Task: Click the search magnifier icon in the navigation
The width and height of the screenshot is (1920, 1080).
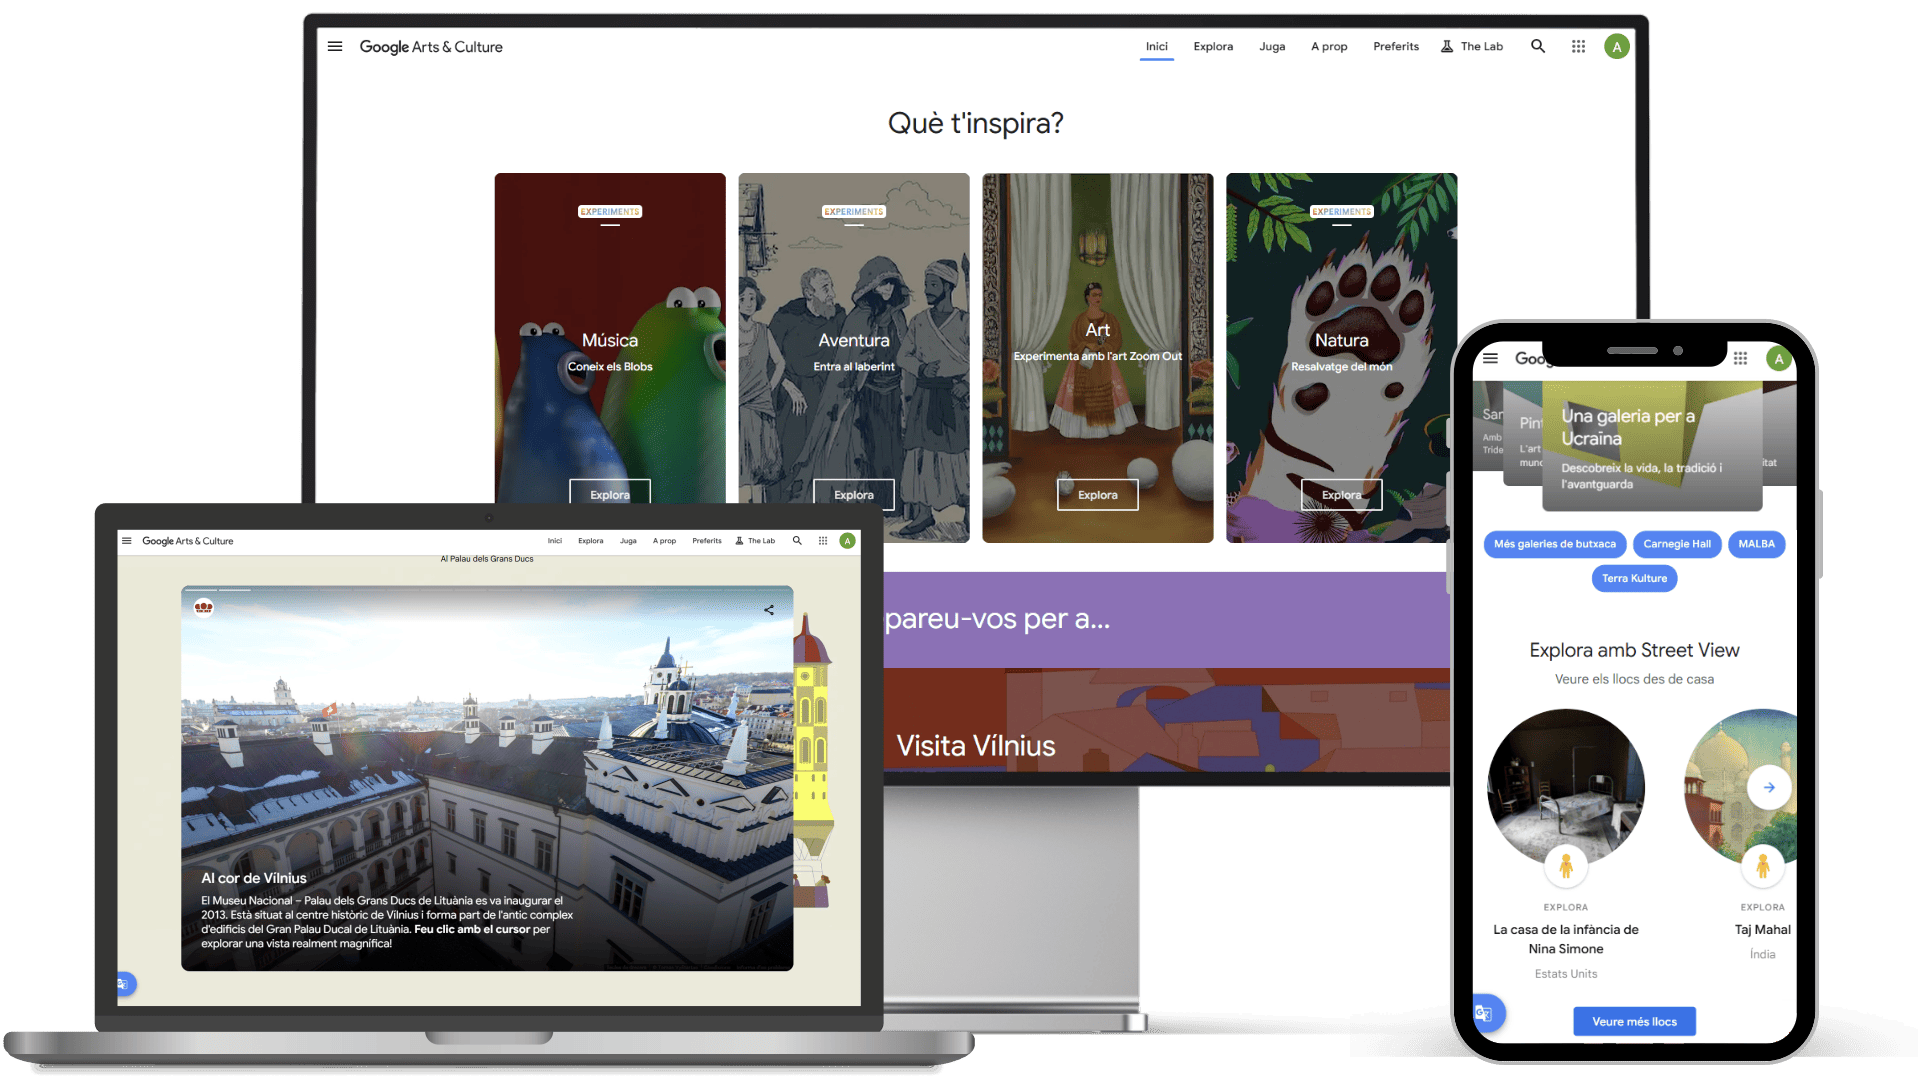Action: (1538, 46)
